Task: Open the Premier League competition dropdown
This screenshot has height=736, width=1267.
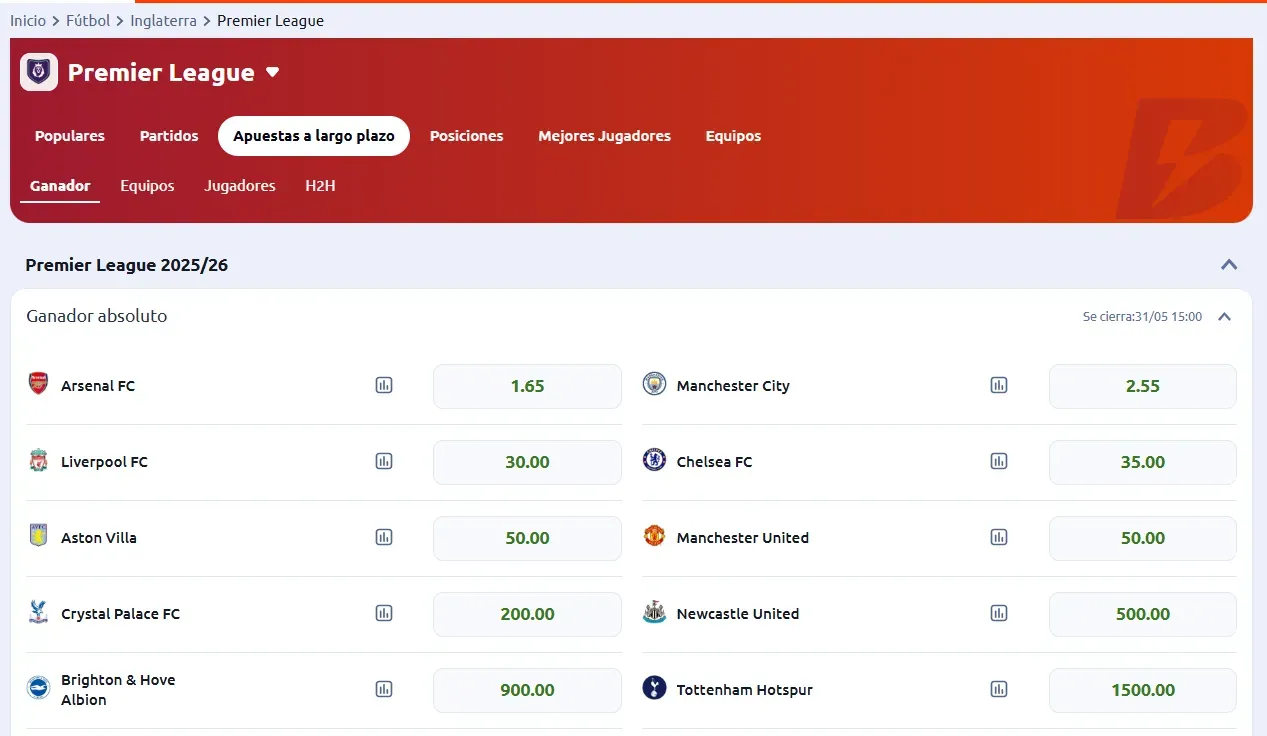Action: [x=273, y=73]
